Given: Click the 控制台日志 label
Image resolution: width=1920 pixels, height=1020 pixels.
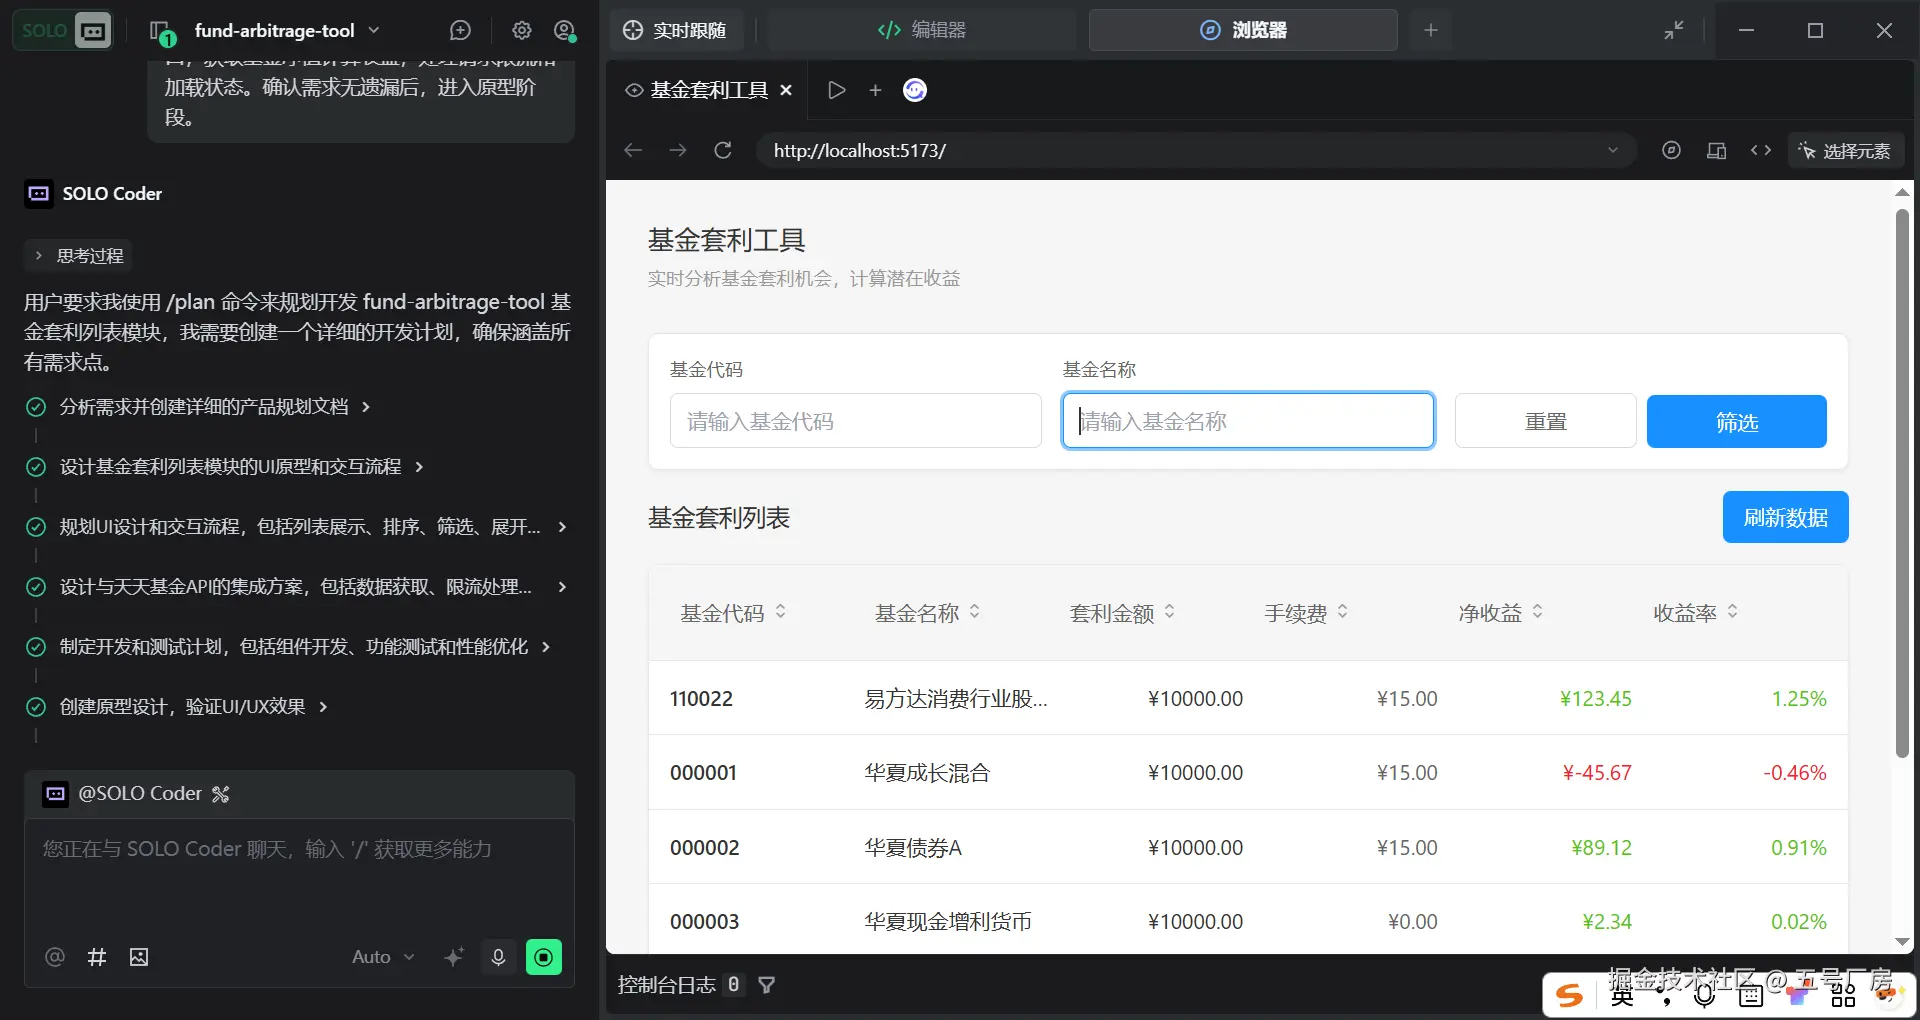Looking at the screenshot, I should (667, 985).
